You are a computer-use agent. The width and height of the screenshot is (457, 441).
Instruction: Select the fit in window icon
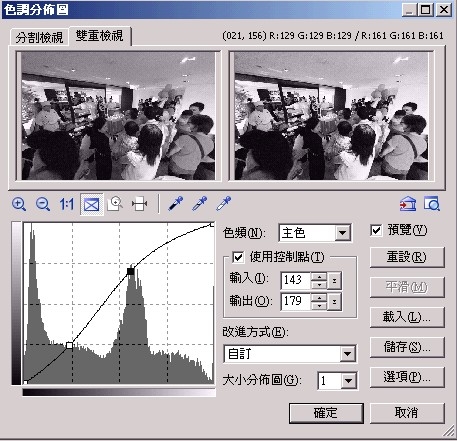coord(91,204)
